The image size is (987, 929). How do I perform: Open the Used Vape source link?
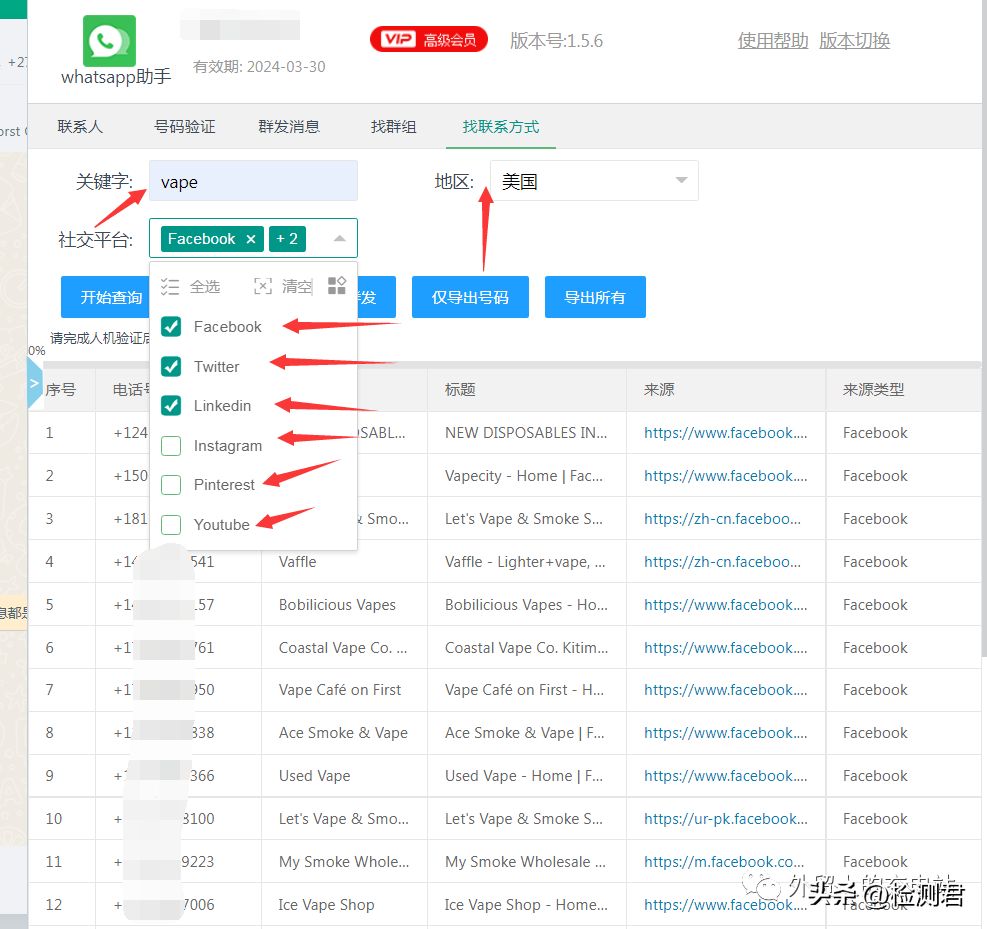click(x=725, y=776)
